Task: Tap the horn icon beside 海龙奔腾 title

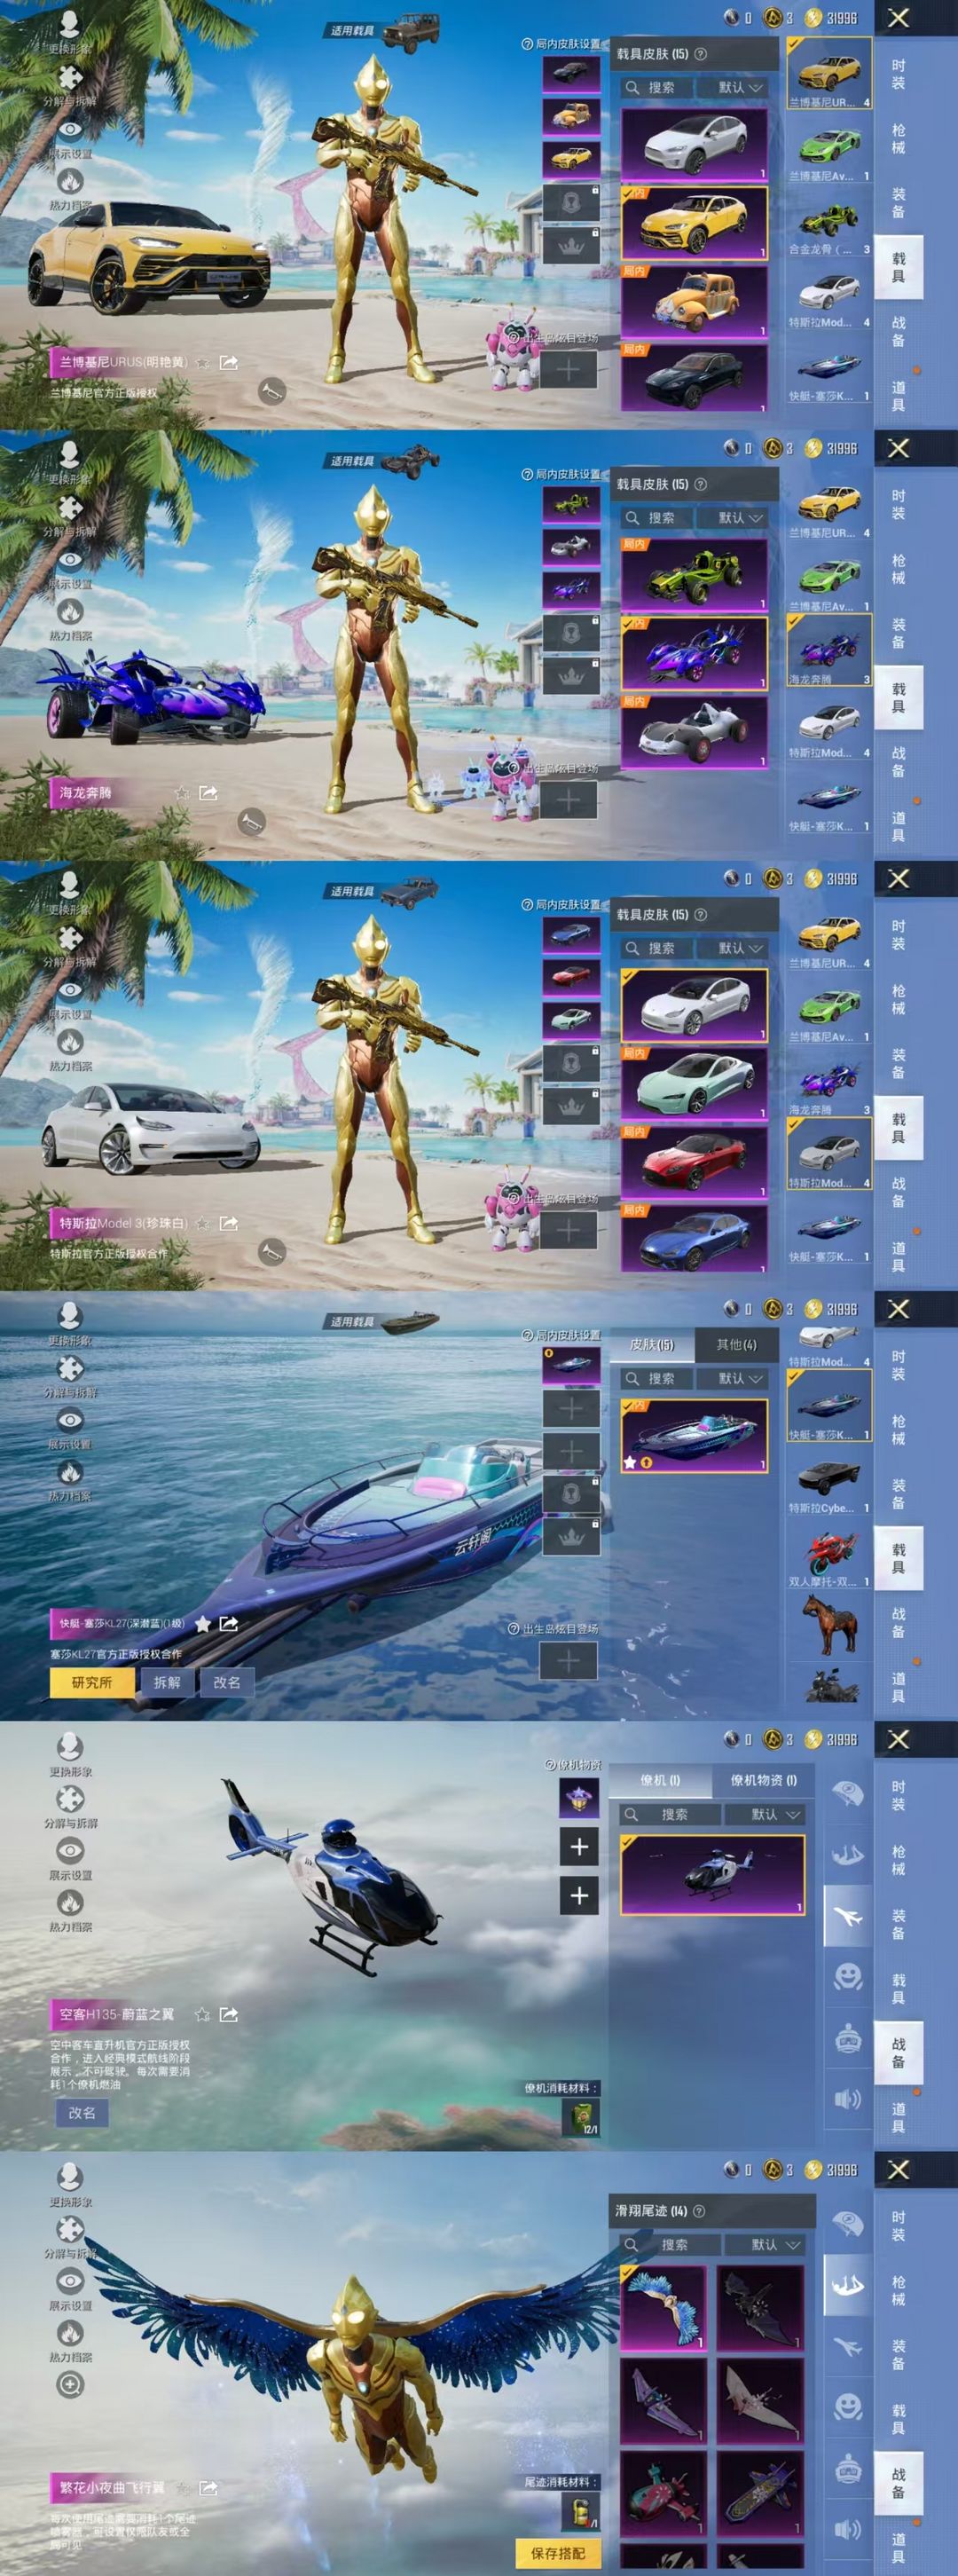Action: pyautogui.click(x=252, y=821)
